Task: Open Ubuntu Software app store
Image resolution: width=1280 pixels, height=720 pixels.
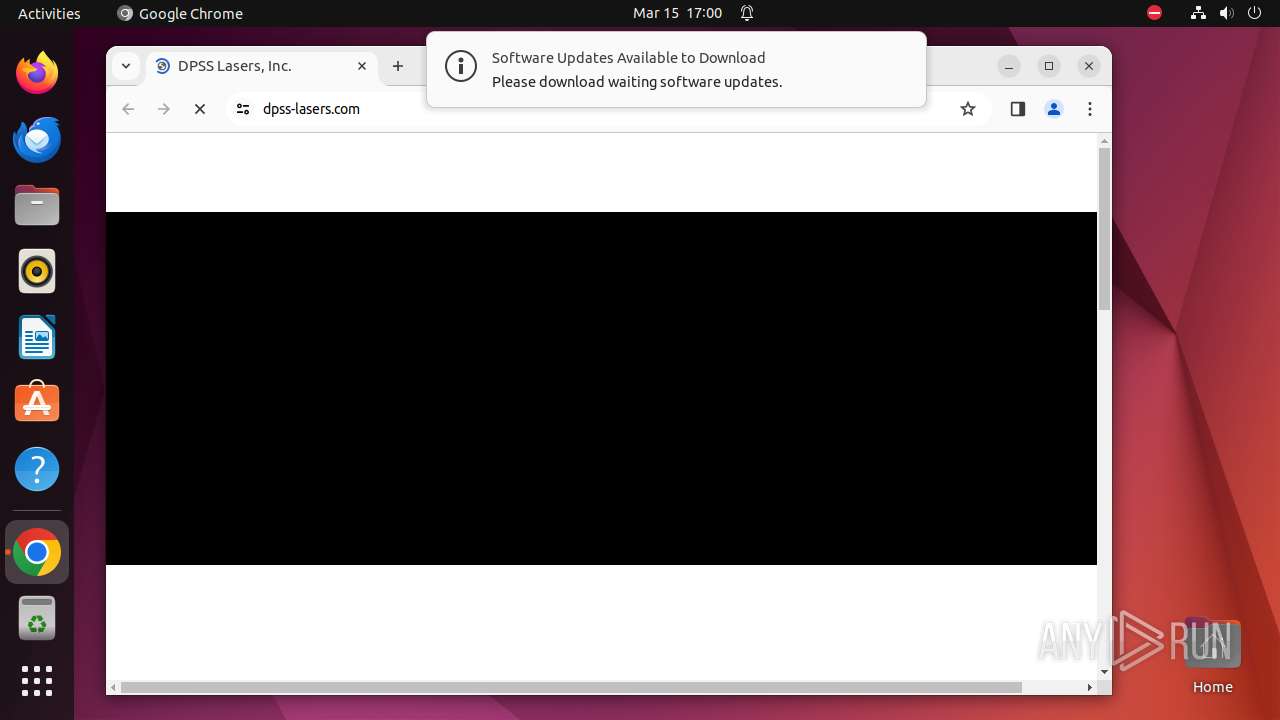Action: pyautogui.click(x=37, y=403)
